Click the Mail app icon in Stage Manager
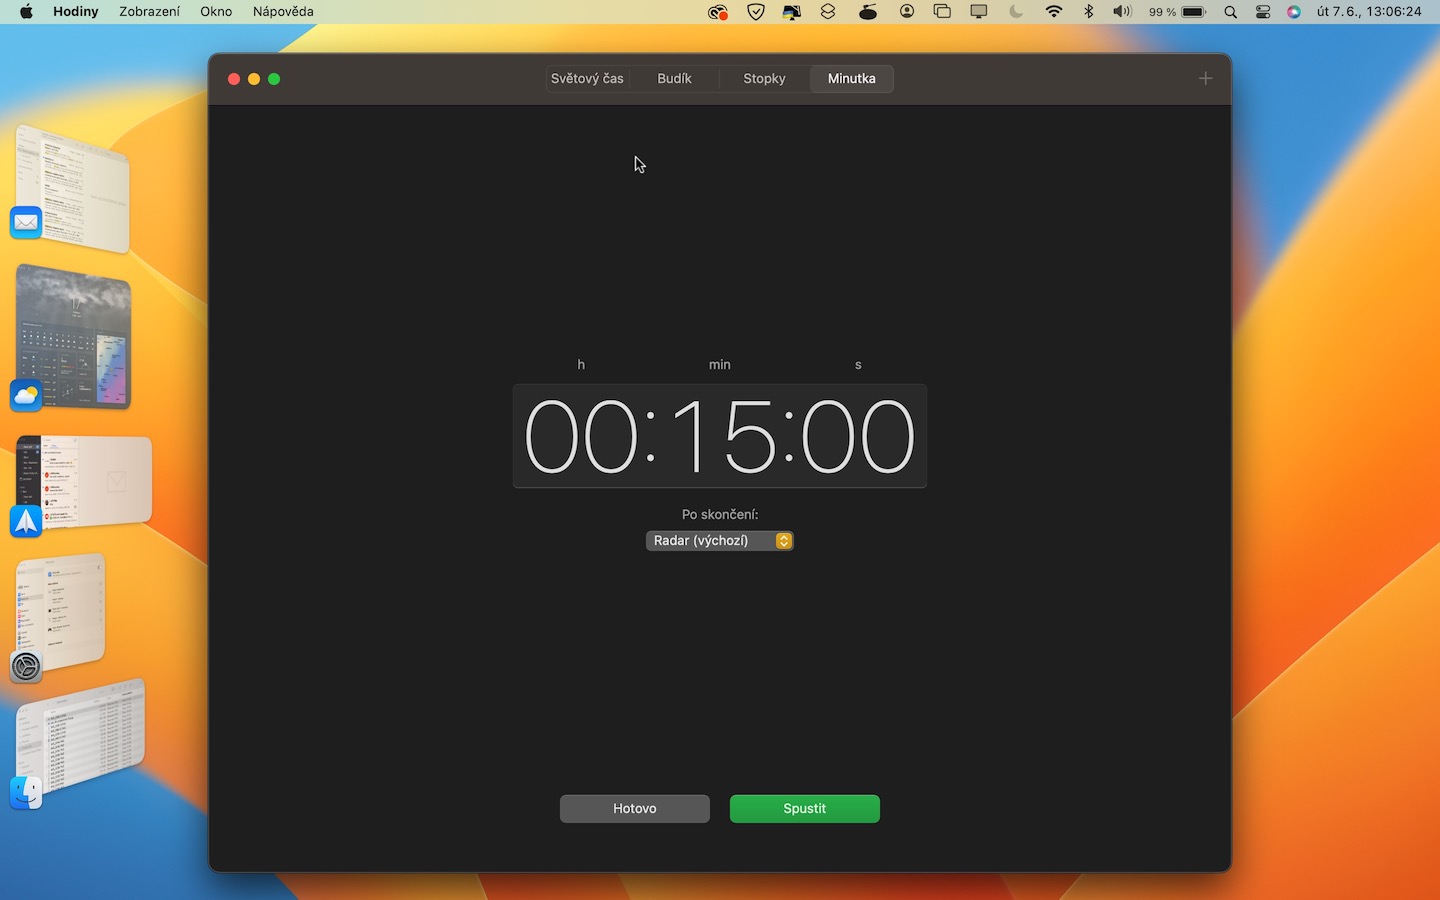1440x900 pixels. (26, 222)
